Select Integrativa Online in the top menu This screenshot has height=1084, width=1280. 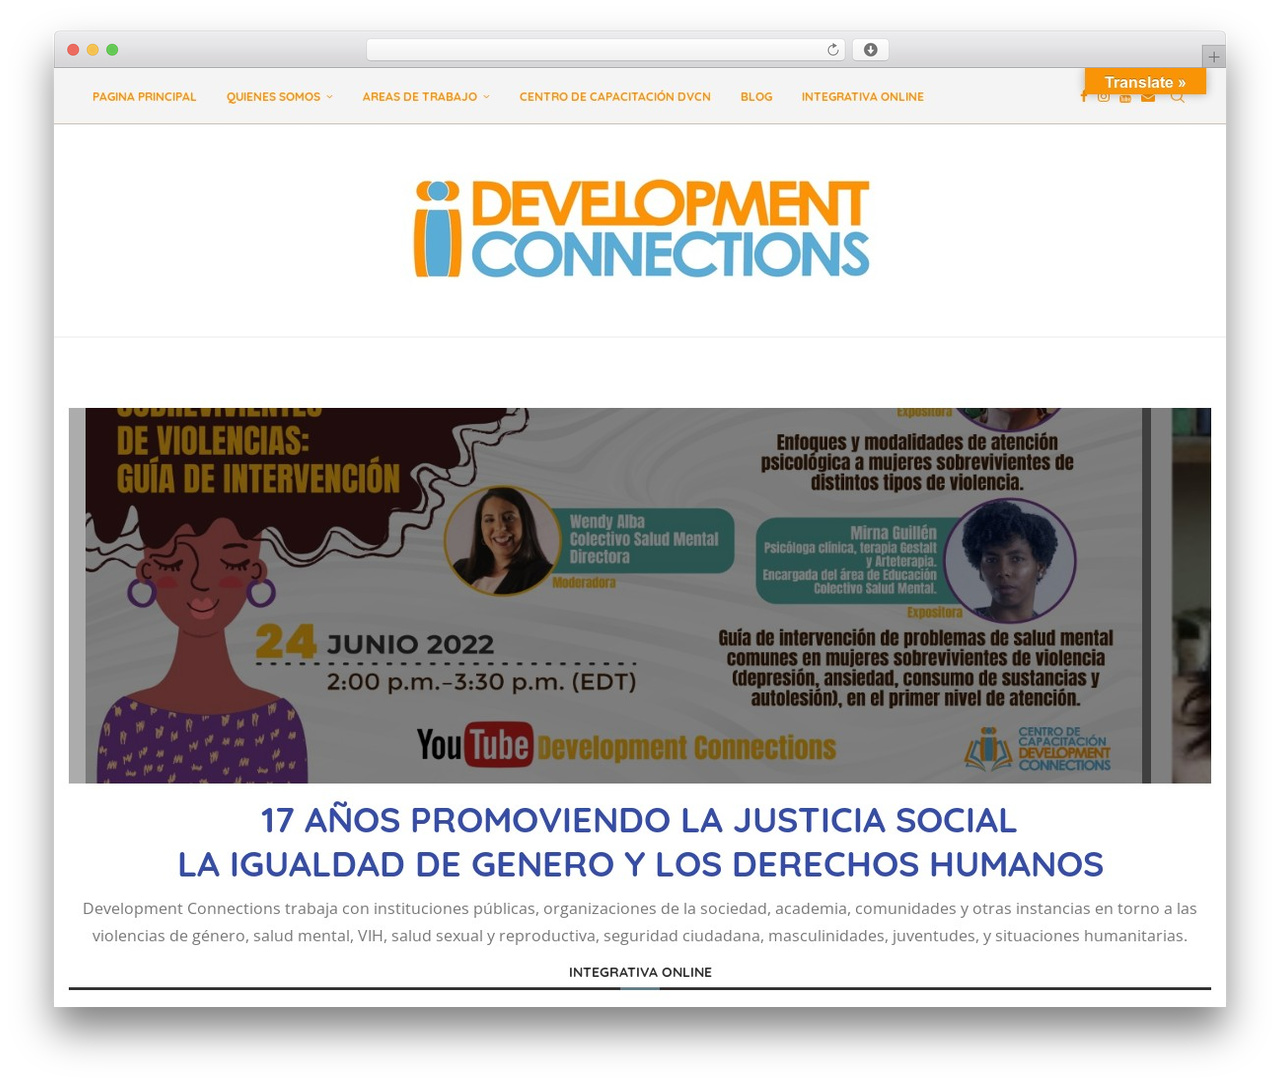pyautogui.click(x=862, y=97)
